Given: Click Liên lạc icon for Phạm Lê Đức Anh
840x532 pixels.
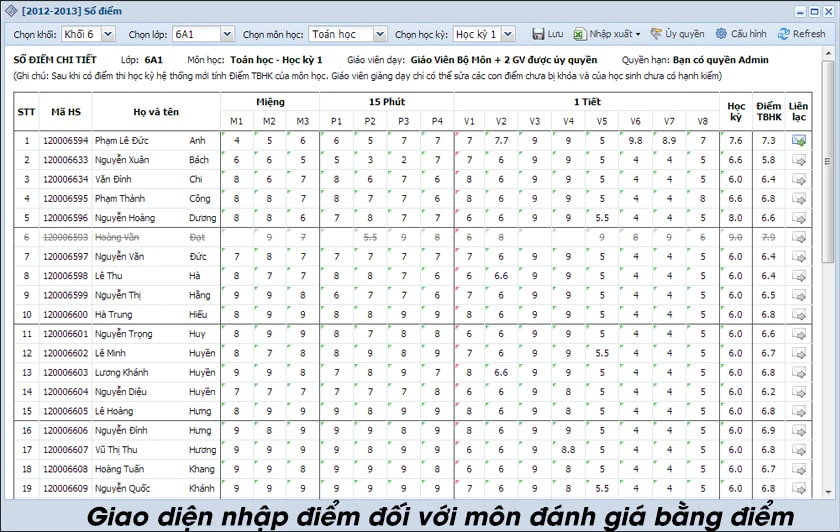Looking at the screenshot, I should [x=799, y=141].
